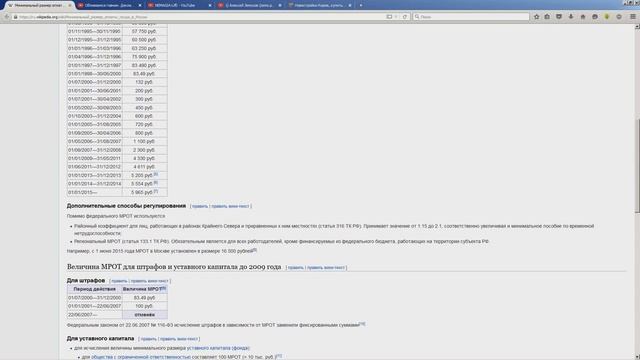Click 'править вики-текст' next to Дополнительные способы регулирования
This screenshot has height=360, width=640.
230,207
